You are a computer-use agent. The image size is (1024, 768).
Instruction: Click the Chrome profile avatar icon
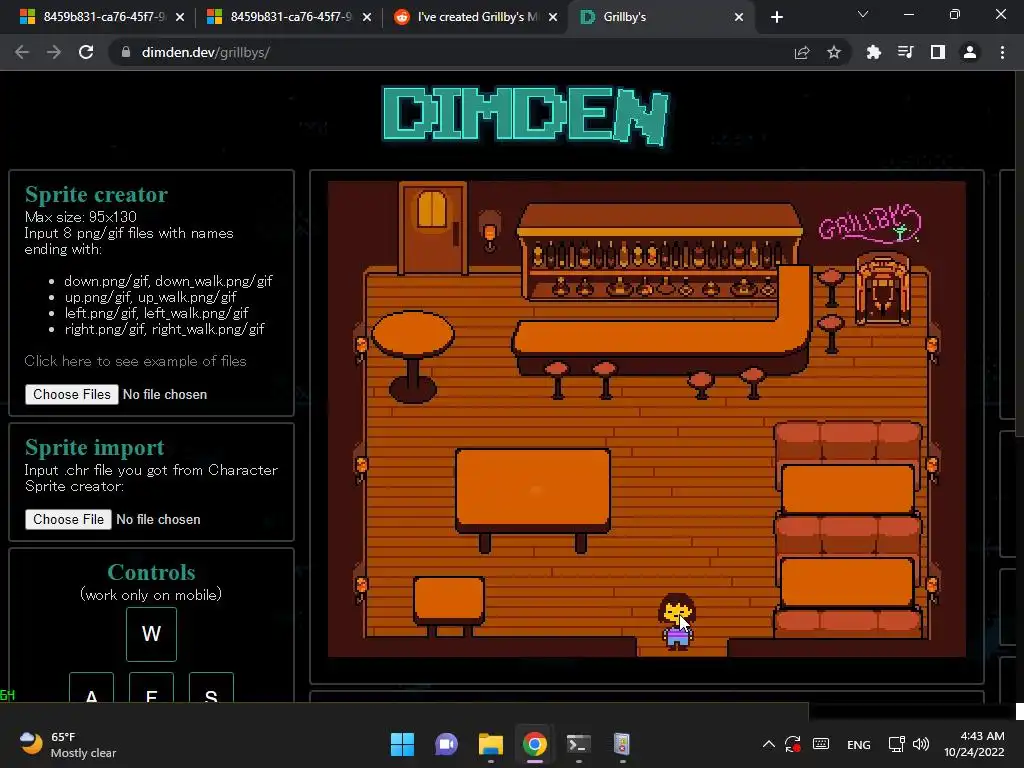[970, 52]
